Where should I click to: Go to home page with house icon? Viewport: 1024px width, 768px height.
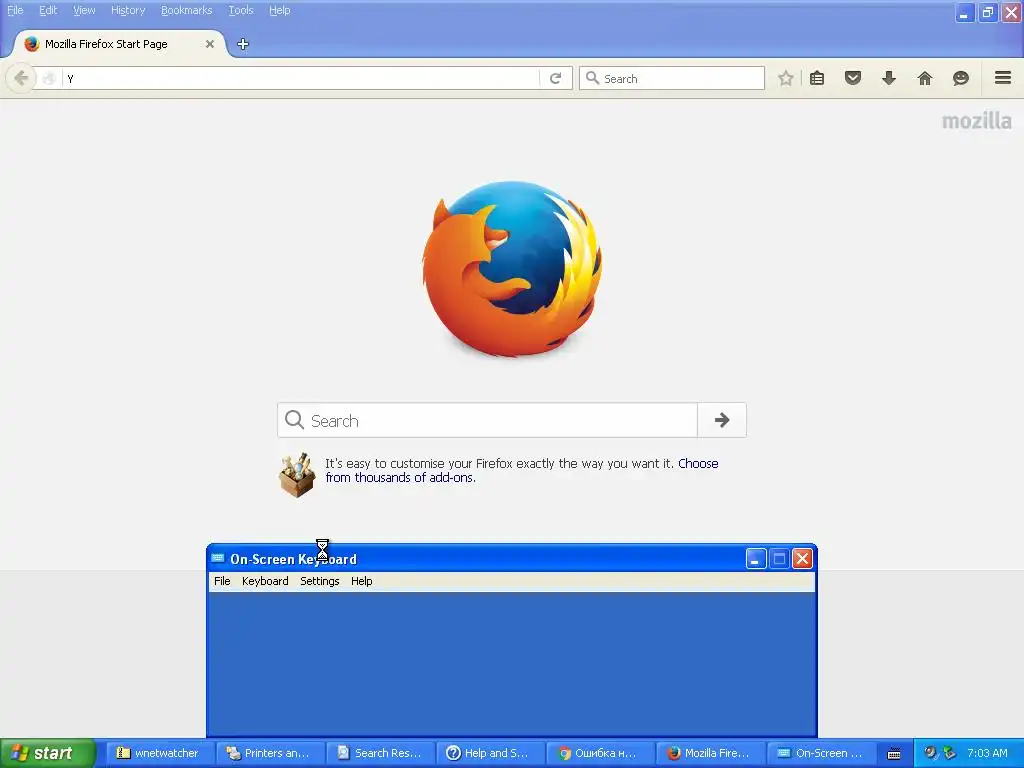coord(925,78)
